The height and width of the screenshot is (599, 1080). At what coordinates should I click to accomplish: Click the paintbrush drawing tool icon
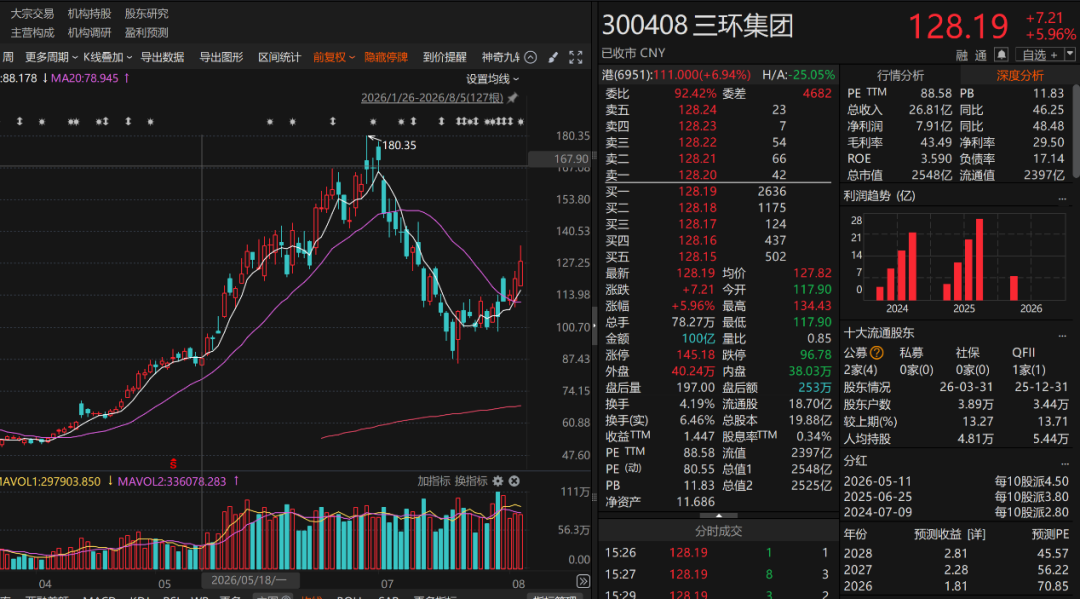pos(553,58)
